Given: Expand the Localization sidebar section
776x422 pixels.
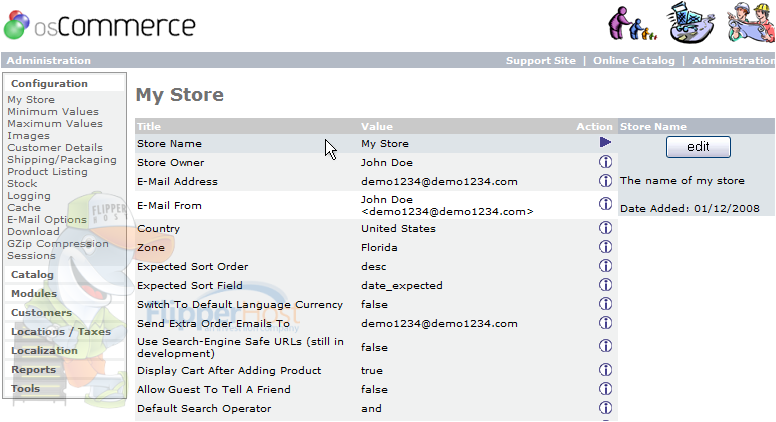Looking at the screenshot, I should (45, 351).
